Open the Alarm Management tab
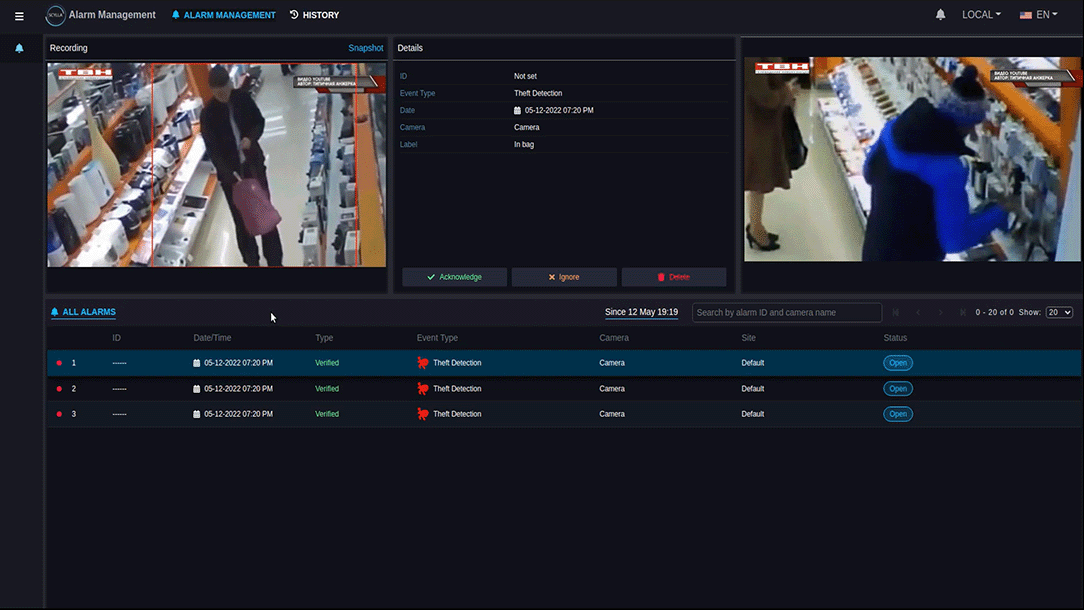Screen dimensions: 1084x610 pyautogui.click(x=224, y=15)
